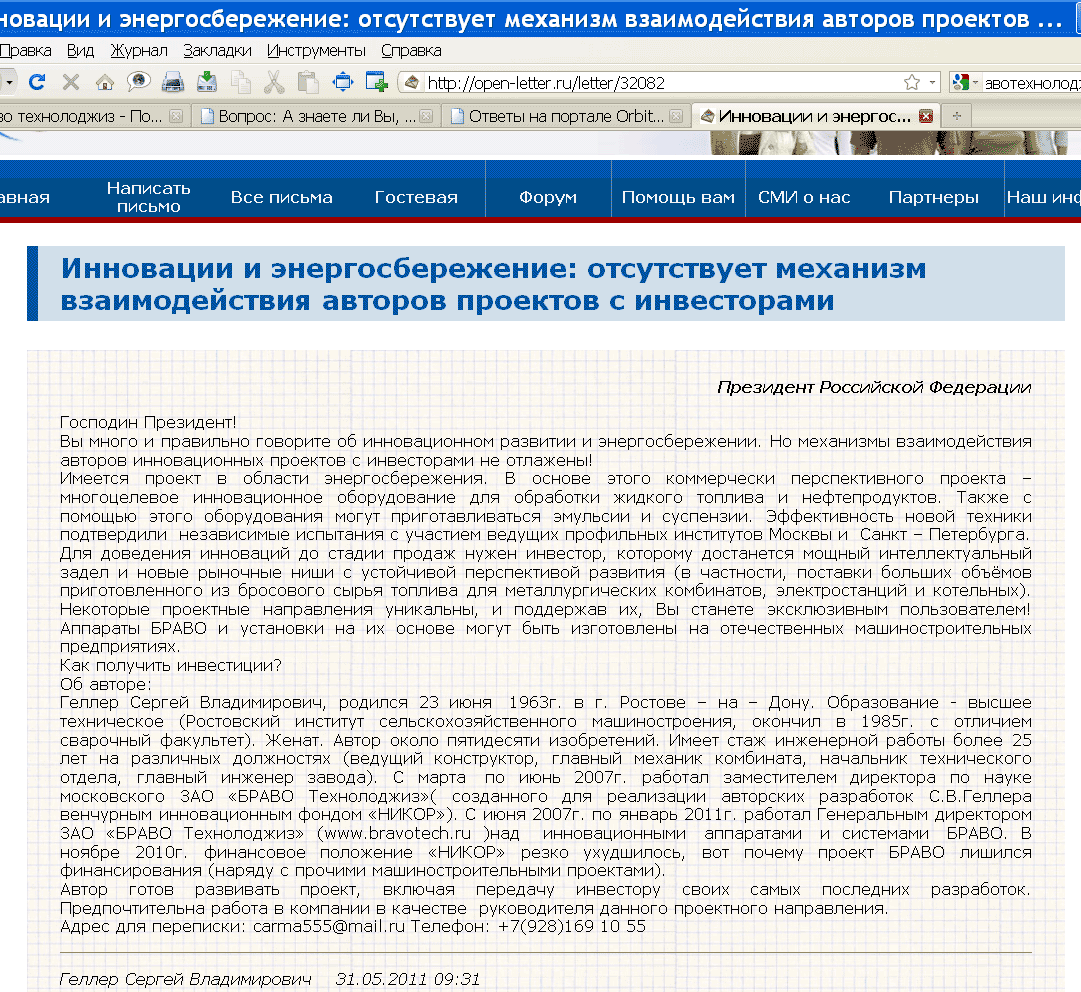The width and height of the screenshot is (1081, 992).
Task: Click the speech-bubble globe toolbar icon
Action: pos(139,82)
